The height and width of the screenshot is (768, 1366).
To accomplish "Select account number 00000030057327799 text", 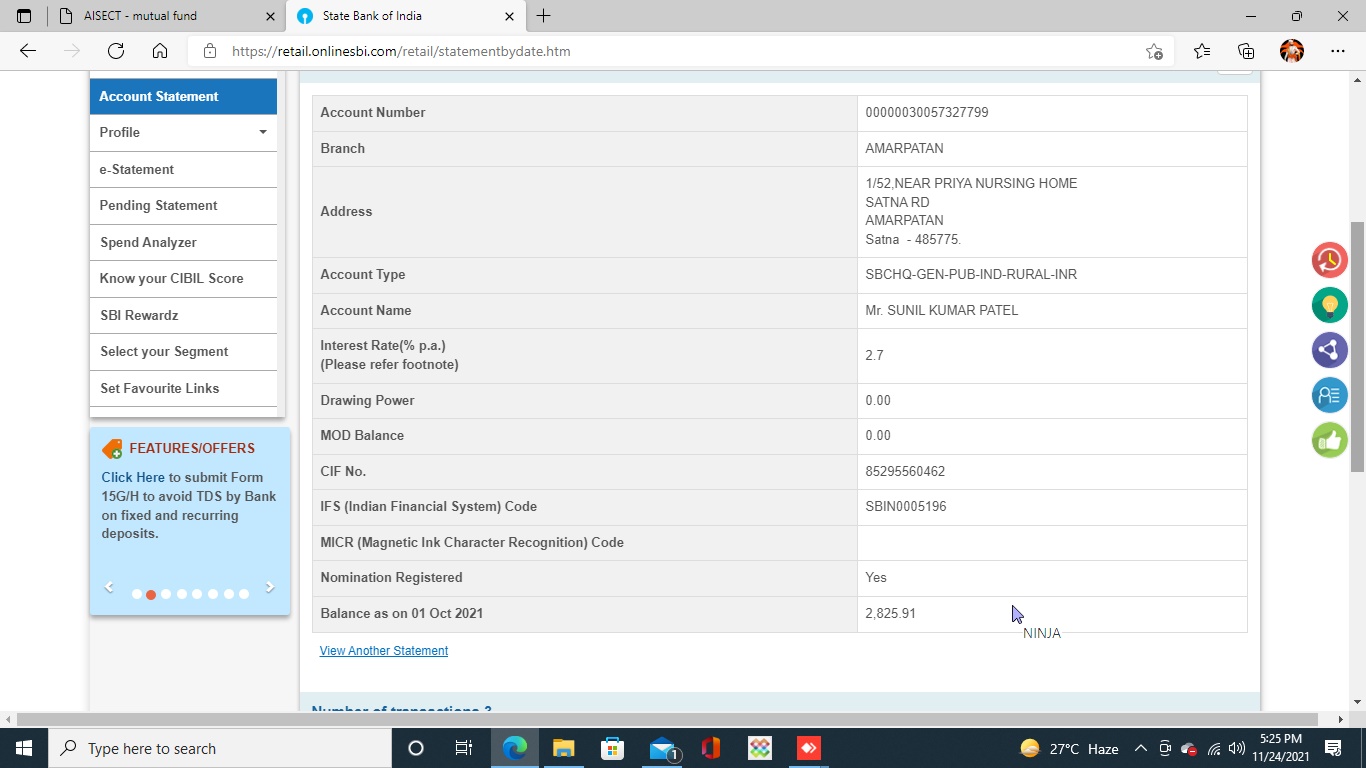I will pyautogui.click(x=927, y=112).
